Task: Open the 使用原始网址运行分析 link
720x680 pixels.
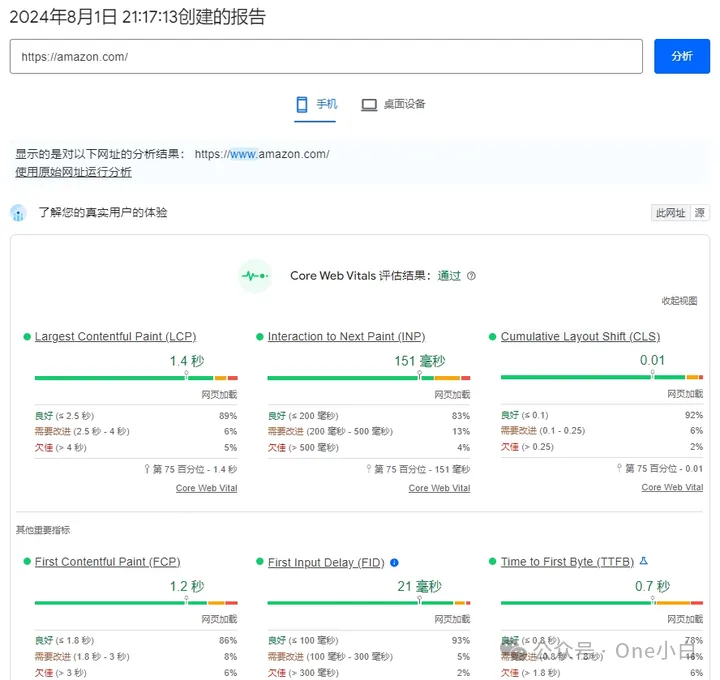Action: 73,172
